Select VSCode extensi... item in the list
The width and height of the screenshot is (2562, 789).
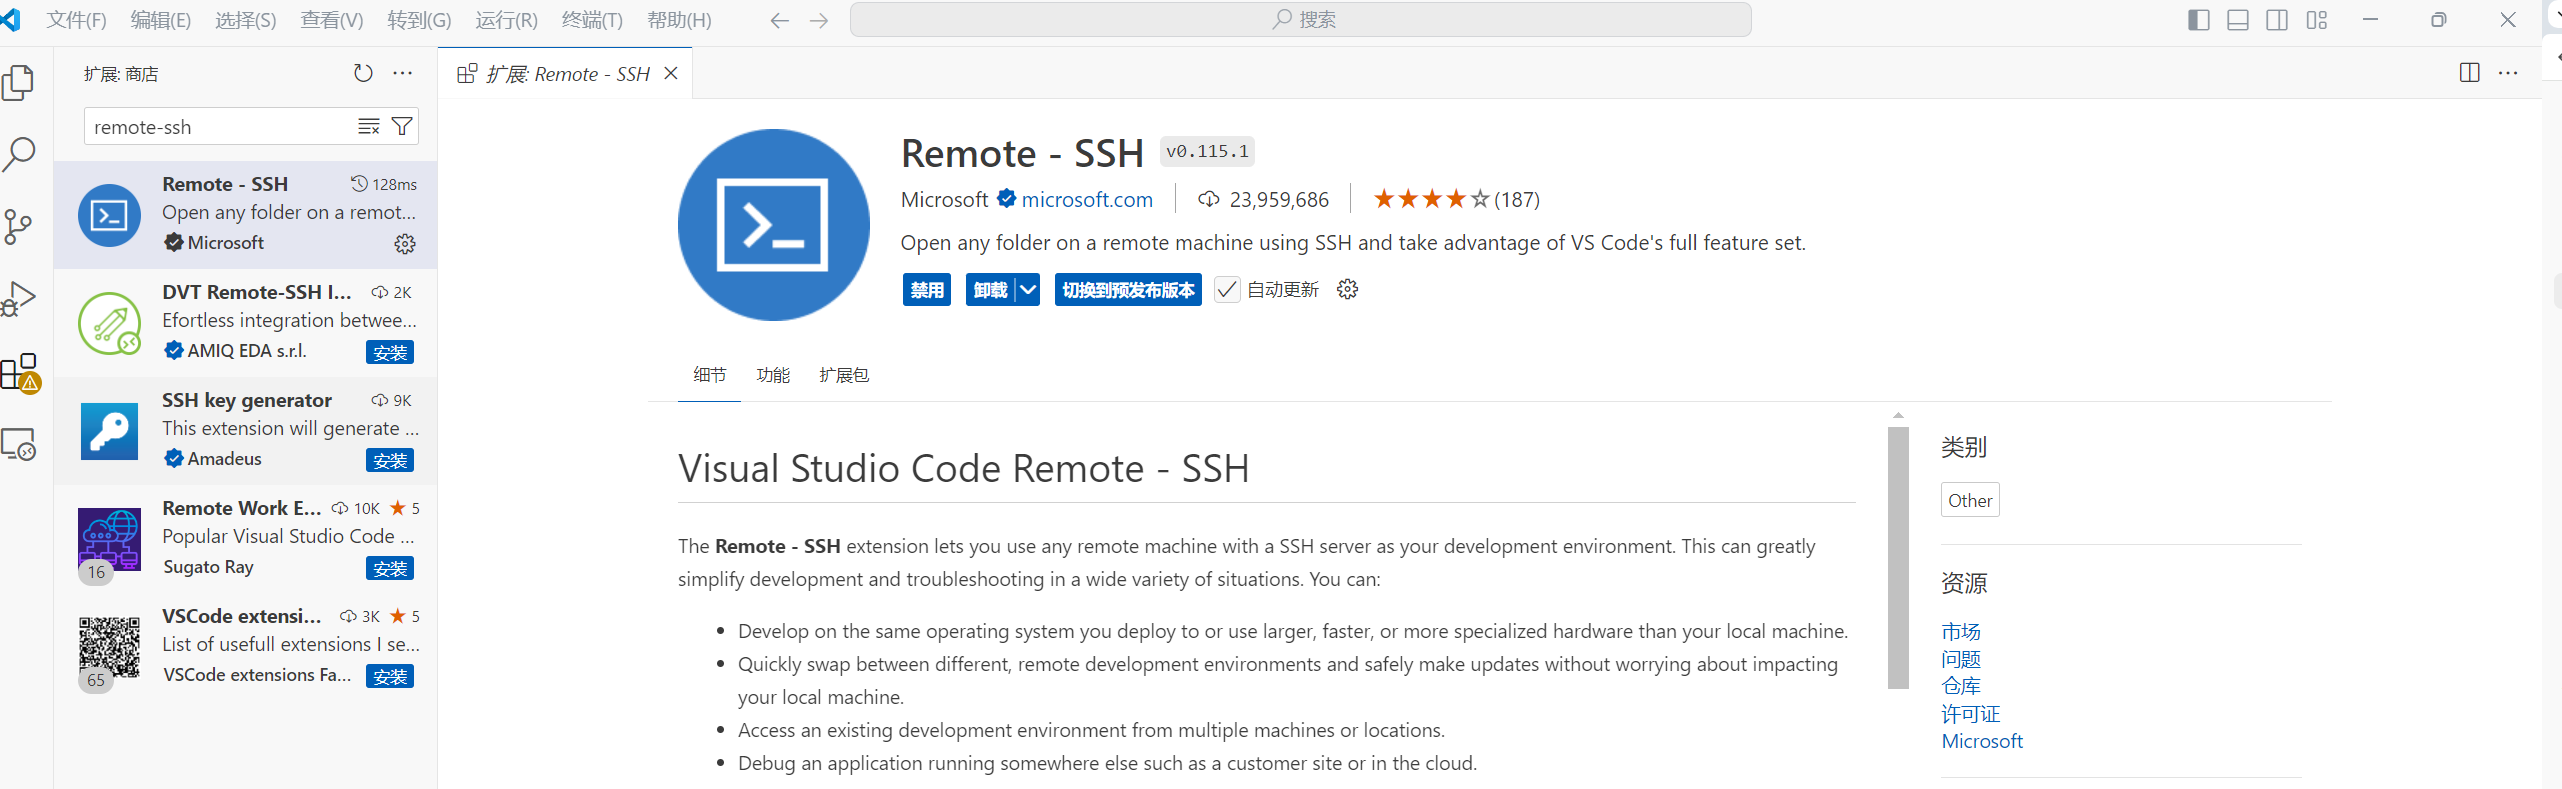(x=246, y=647)
